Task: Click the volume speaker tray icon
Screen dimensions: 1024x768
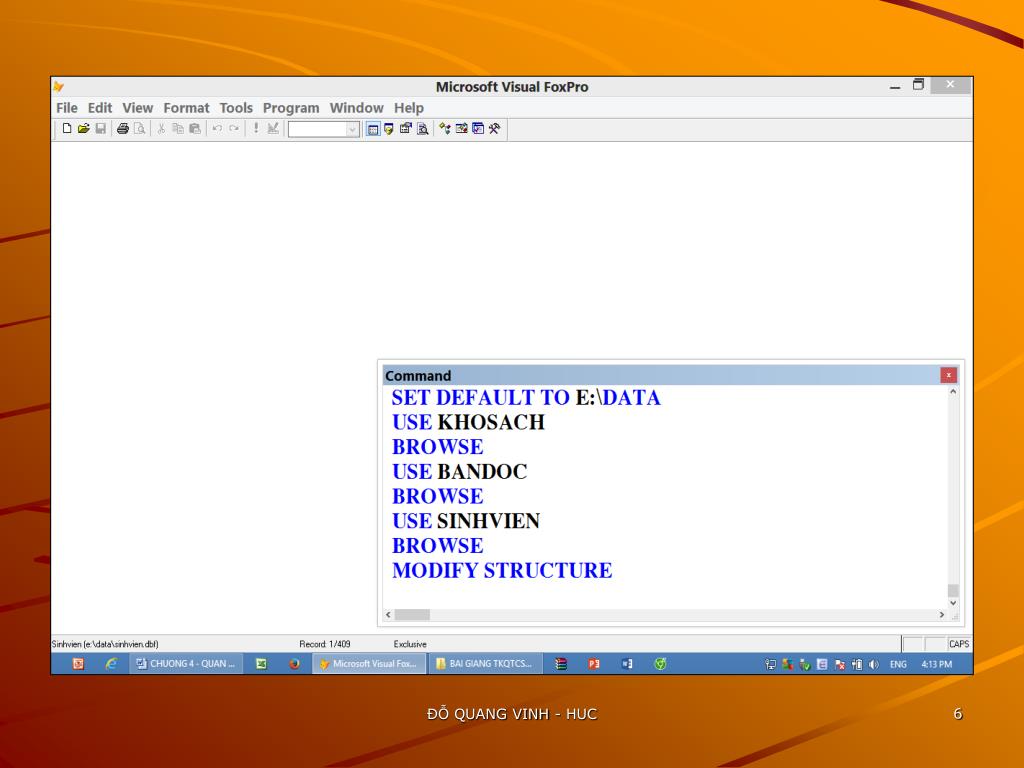Action: pos(874,665)
